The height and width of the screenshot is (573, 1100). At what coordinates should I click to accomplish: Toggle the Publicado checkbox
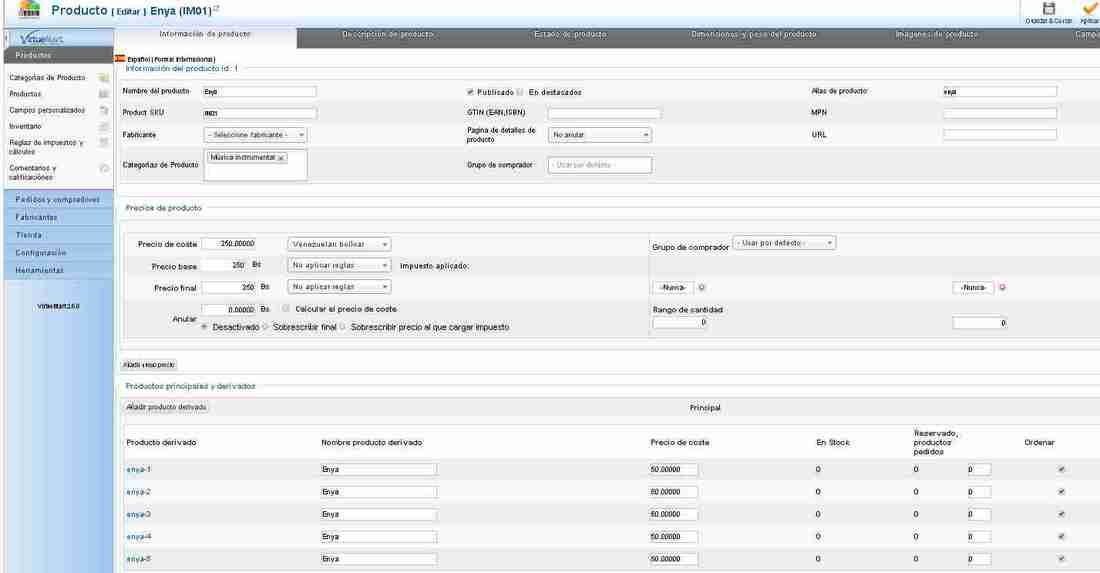[470, 92]
